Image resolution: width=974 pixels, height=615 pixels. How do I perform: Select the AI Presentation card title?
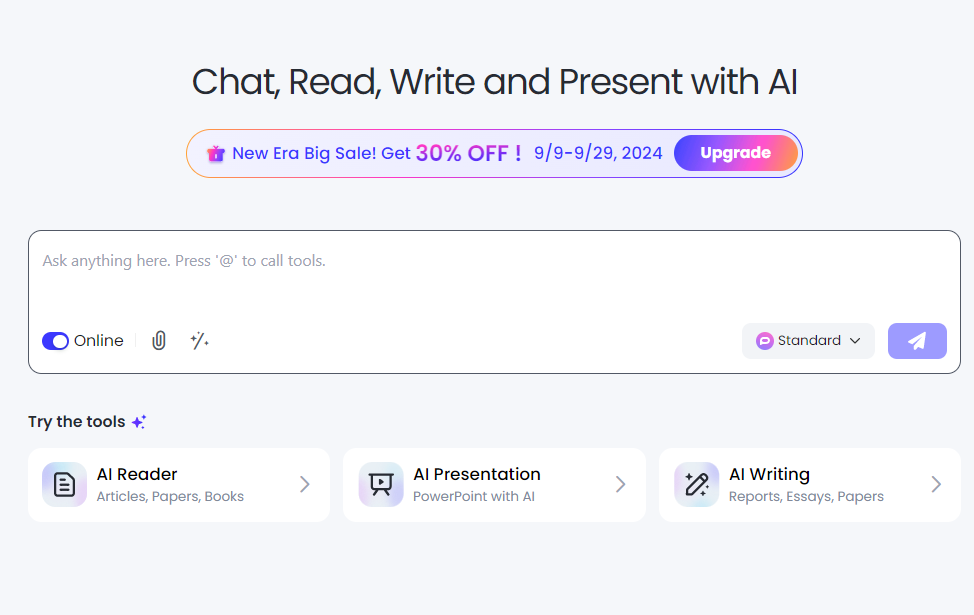pyautogui.click(x=476, y=474)
